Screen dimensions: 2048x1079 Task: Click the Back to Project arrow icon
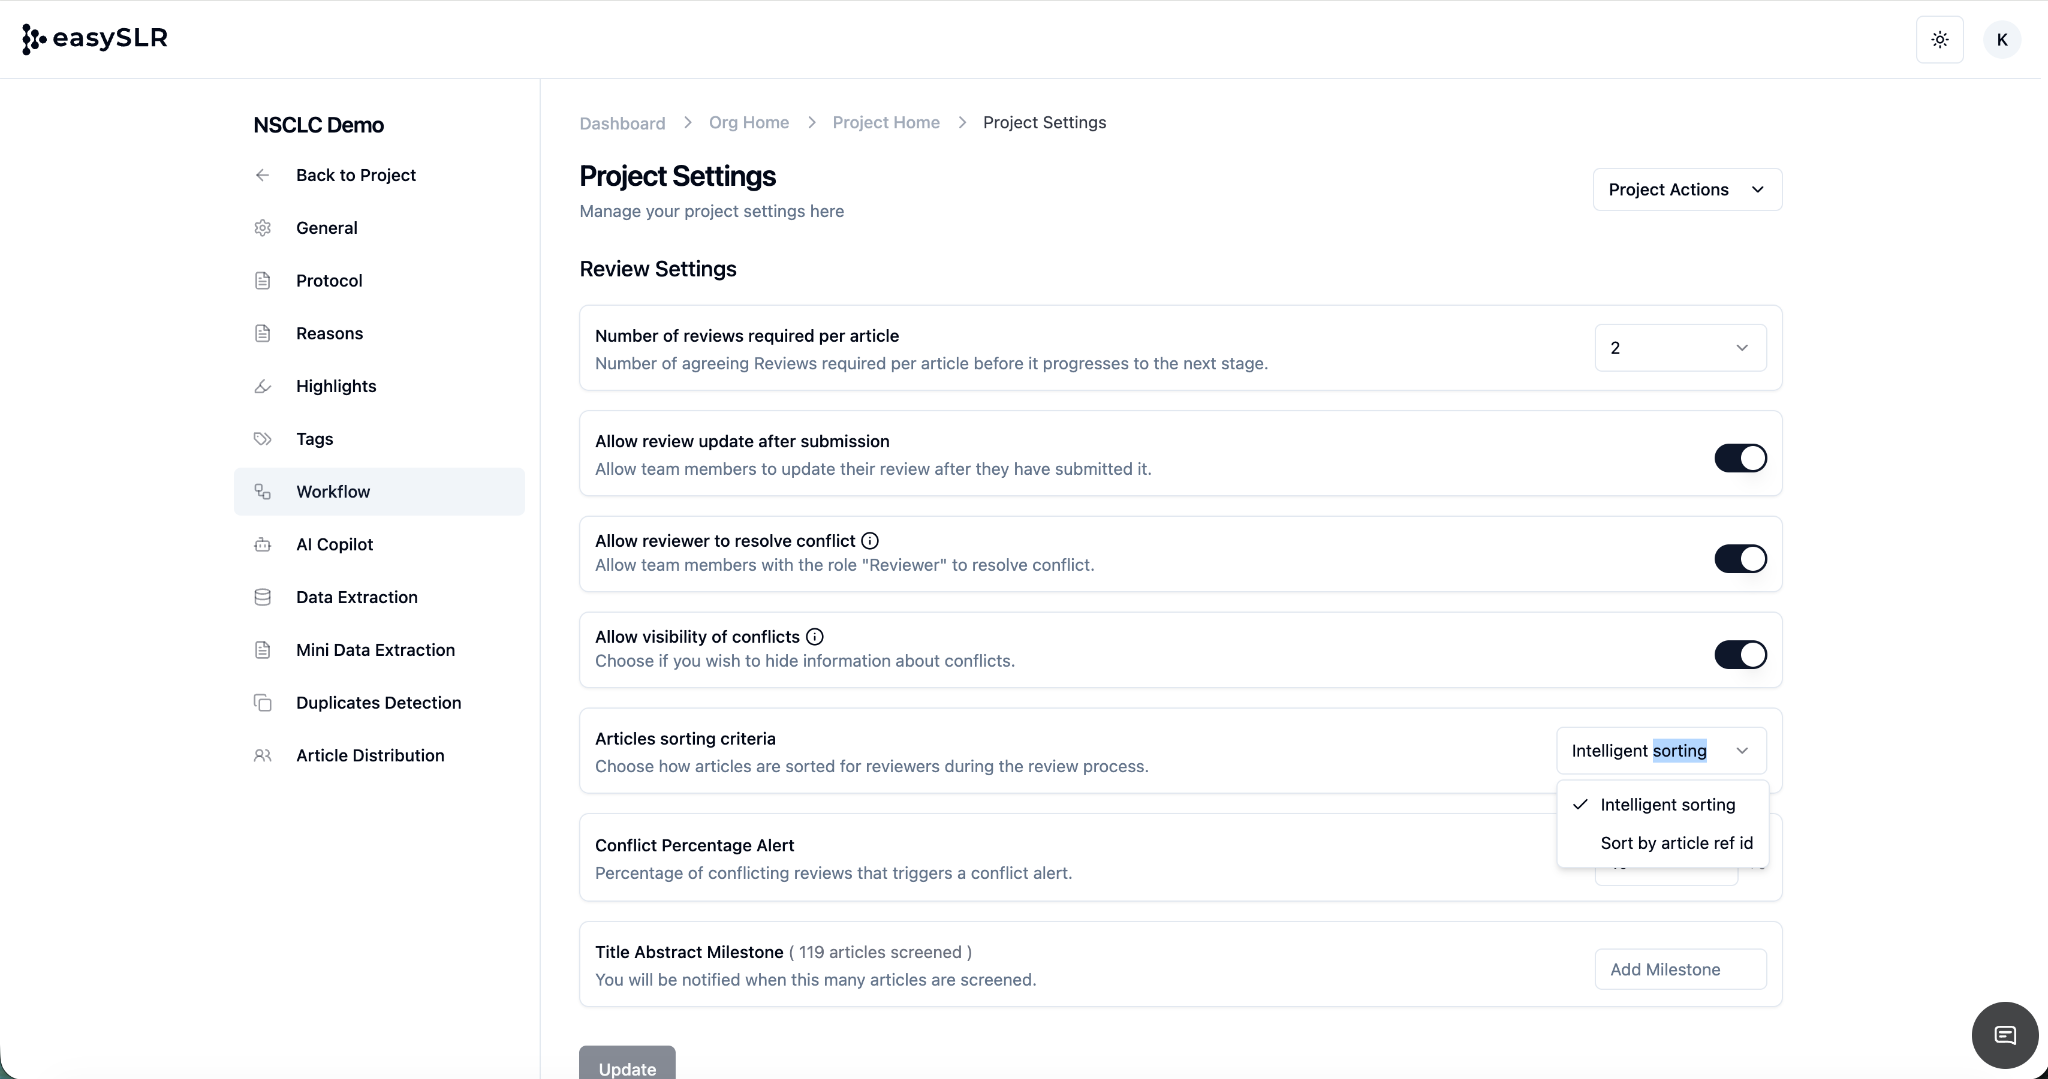click(x=263, y=175)
